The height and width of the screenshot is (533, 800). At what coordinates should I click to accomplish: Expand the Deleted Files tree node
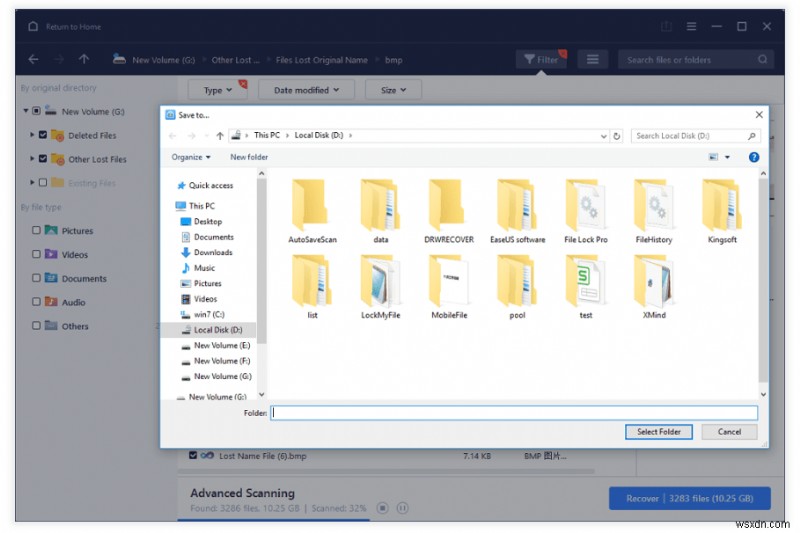[32, 135]
